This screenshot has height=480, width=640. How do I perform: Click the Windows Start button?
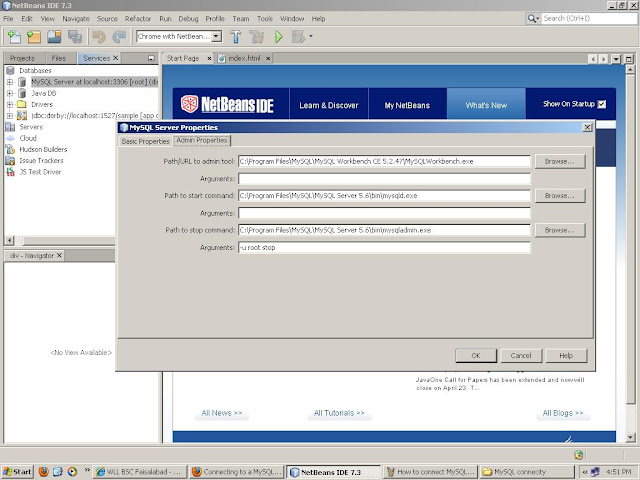pos(18,472)
